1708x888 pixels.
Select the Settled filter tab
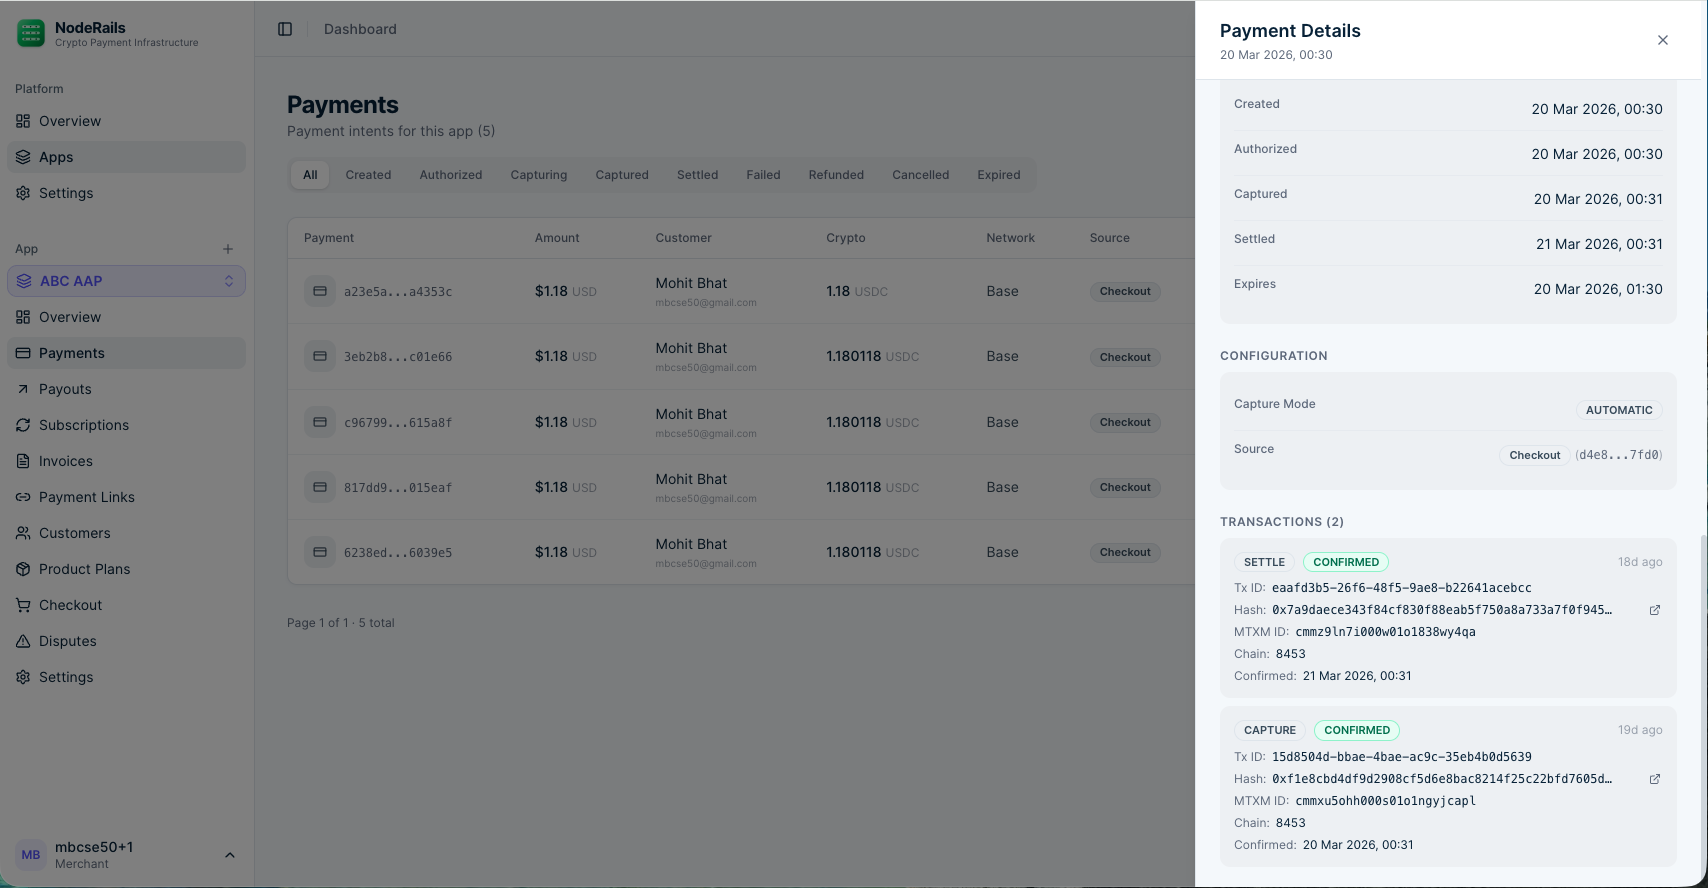tap(697, 175)
